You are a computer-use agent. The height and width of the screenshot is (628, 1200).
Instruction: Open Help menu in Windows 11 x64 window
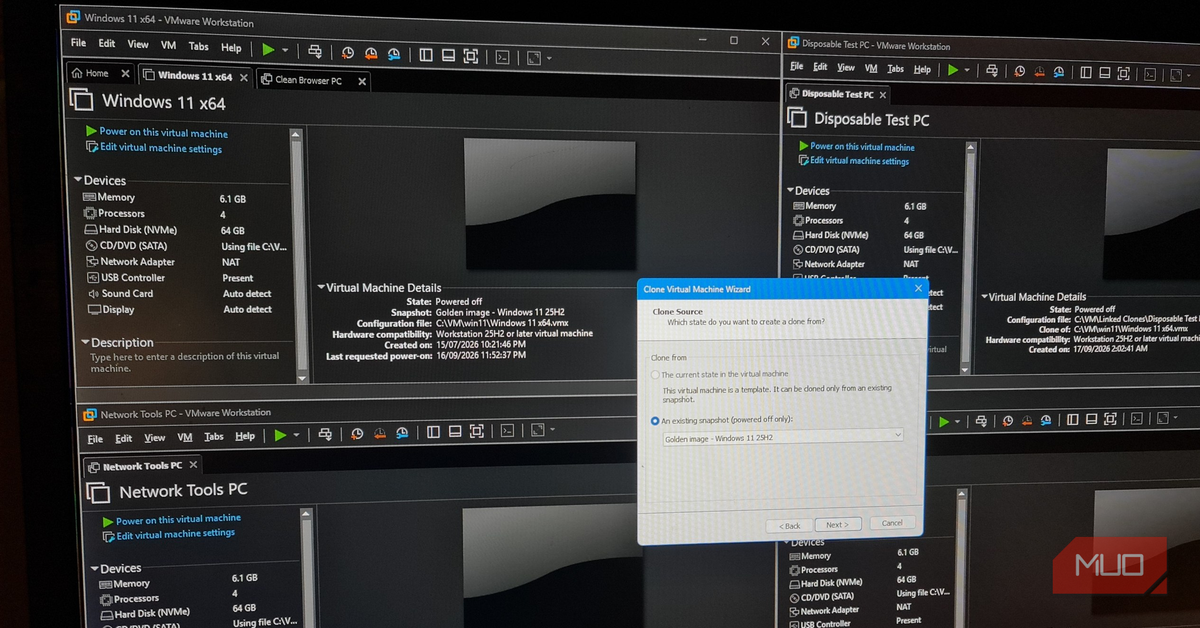231,47
